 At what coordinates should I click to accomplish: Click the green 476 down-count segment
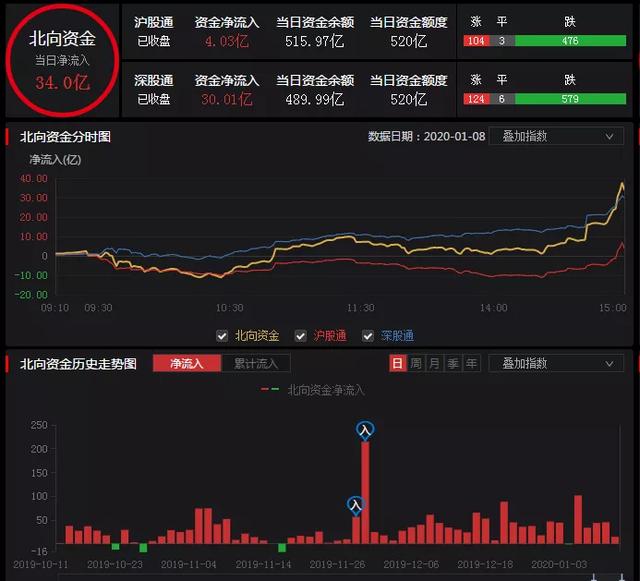point(570,41)
